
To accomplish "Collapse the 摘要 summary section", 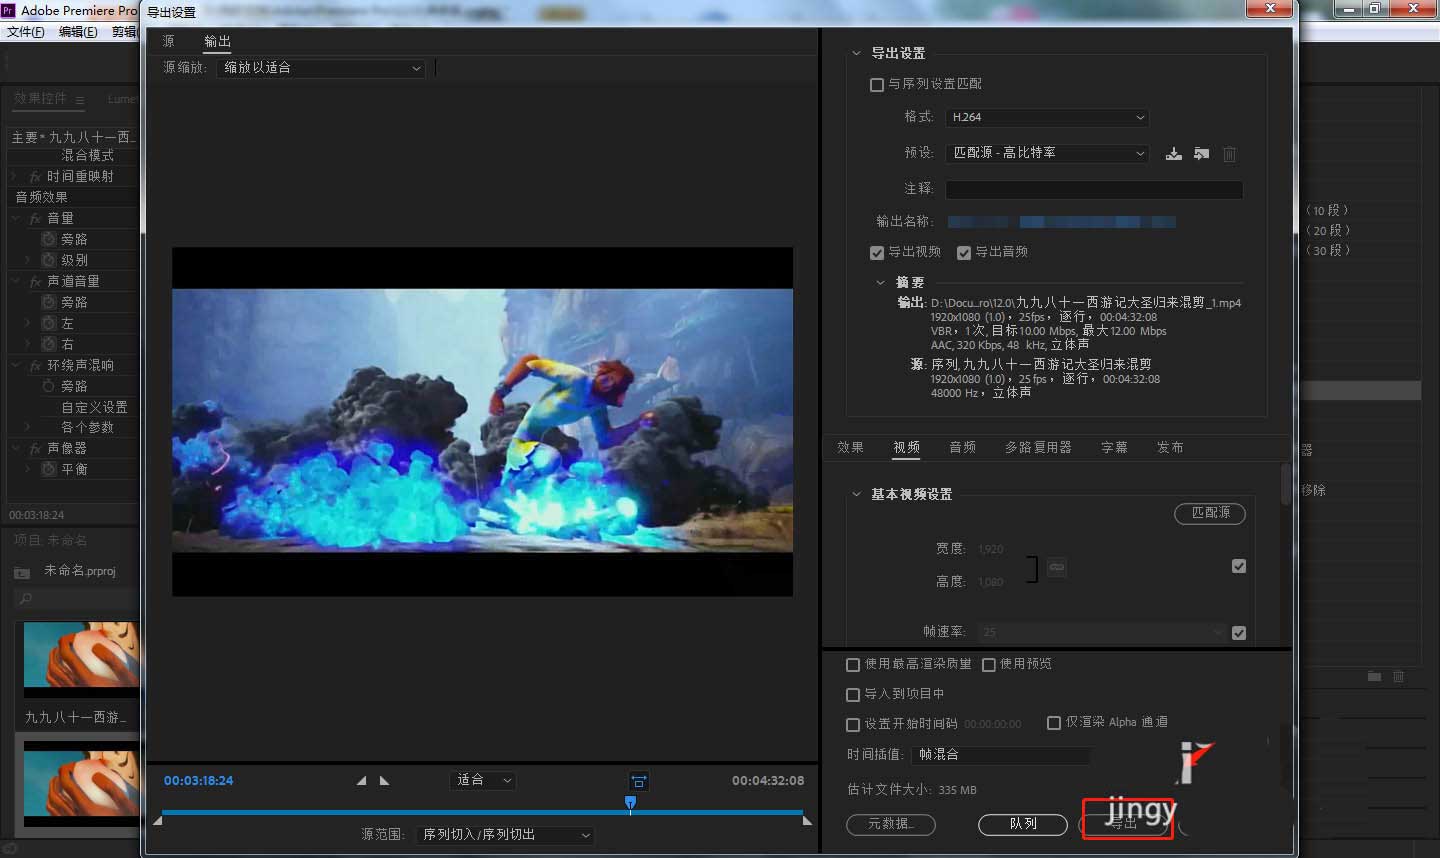I will click(x=880, y=283).
